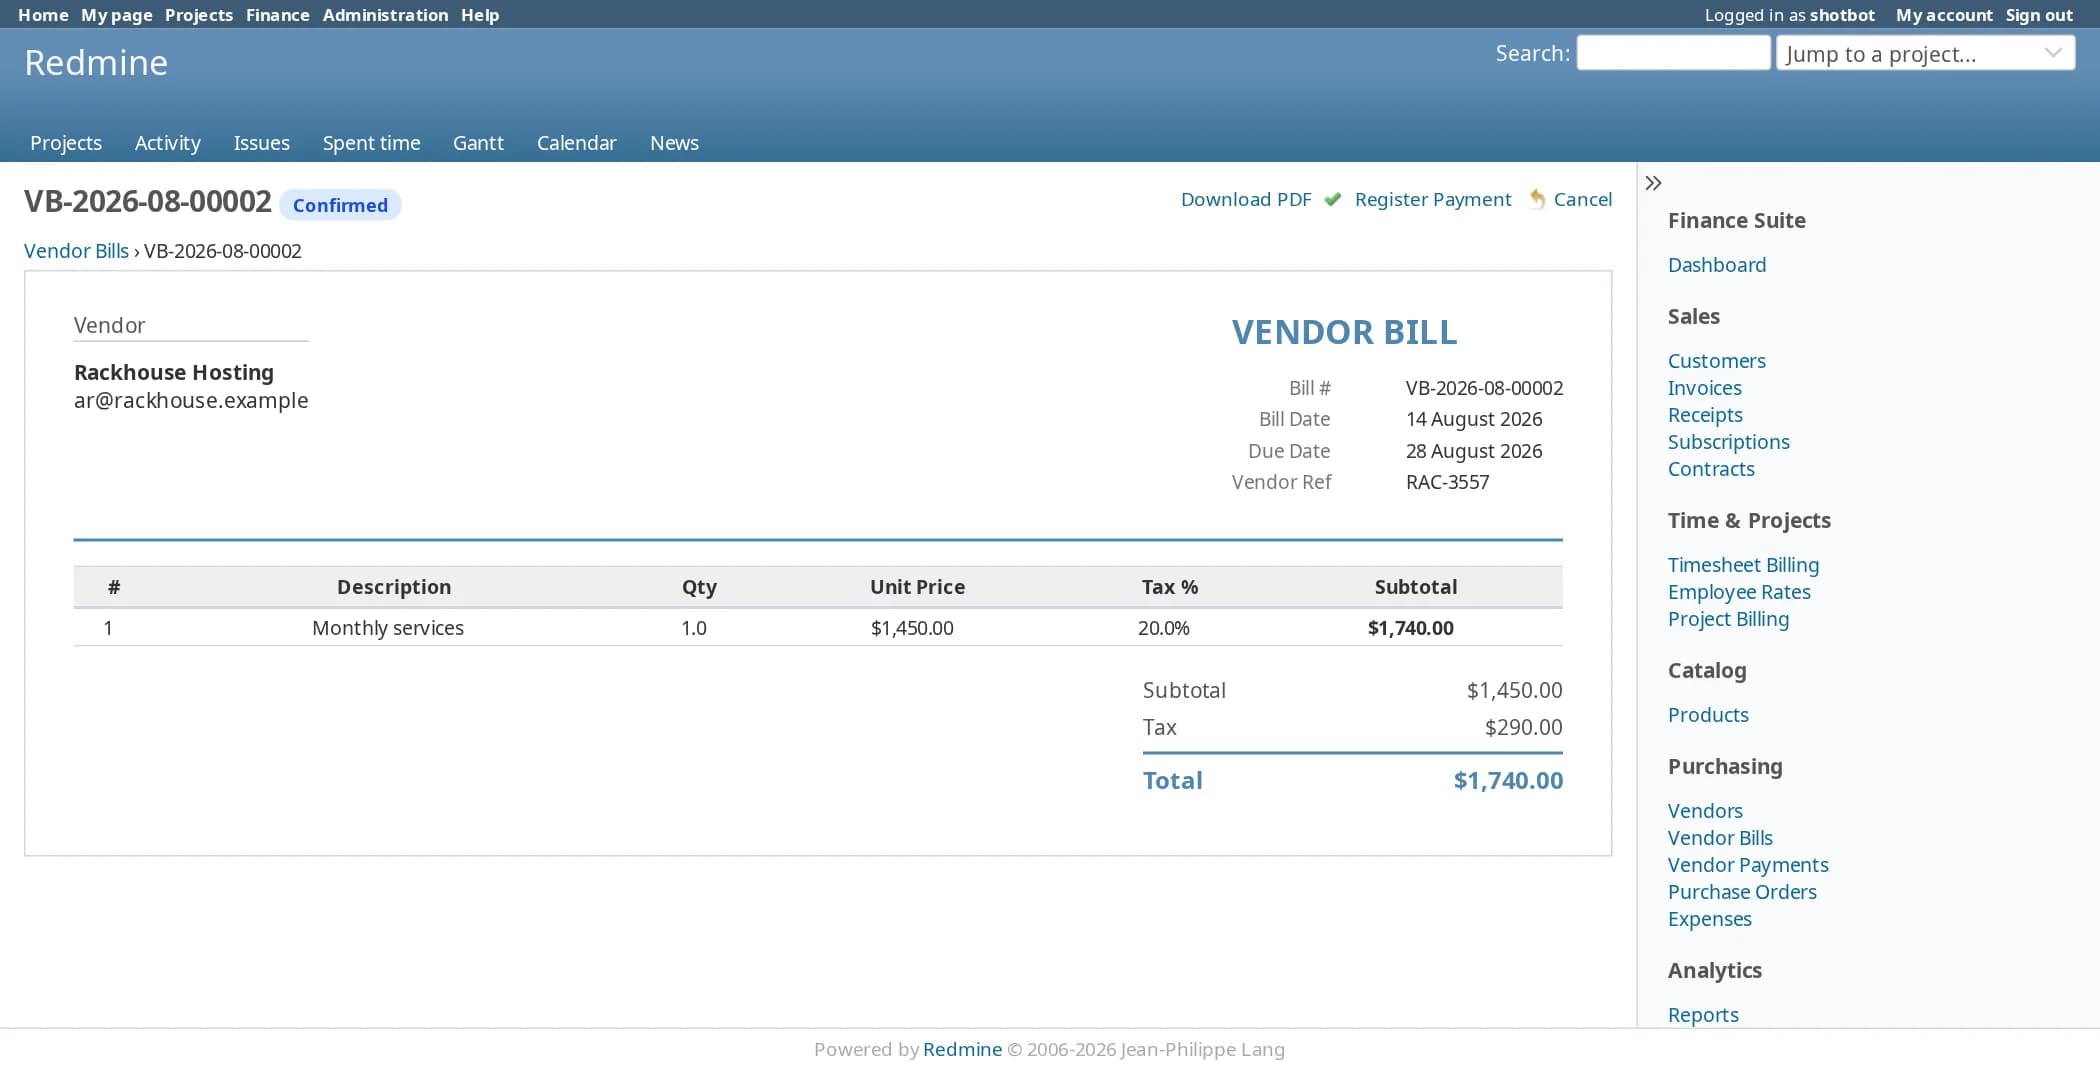Sign out of Redmine

(x=2039, y=15)
